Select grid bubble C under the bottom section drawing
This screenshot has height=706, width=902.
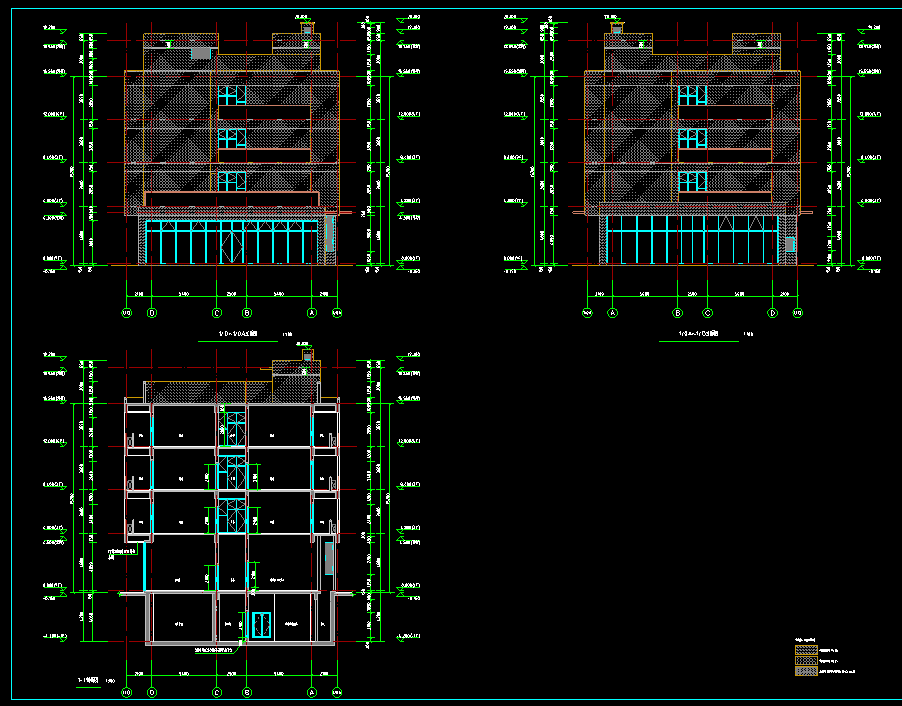coord(217,692)
